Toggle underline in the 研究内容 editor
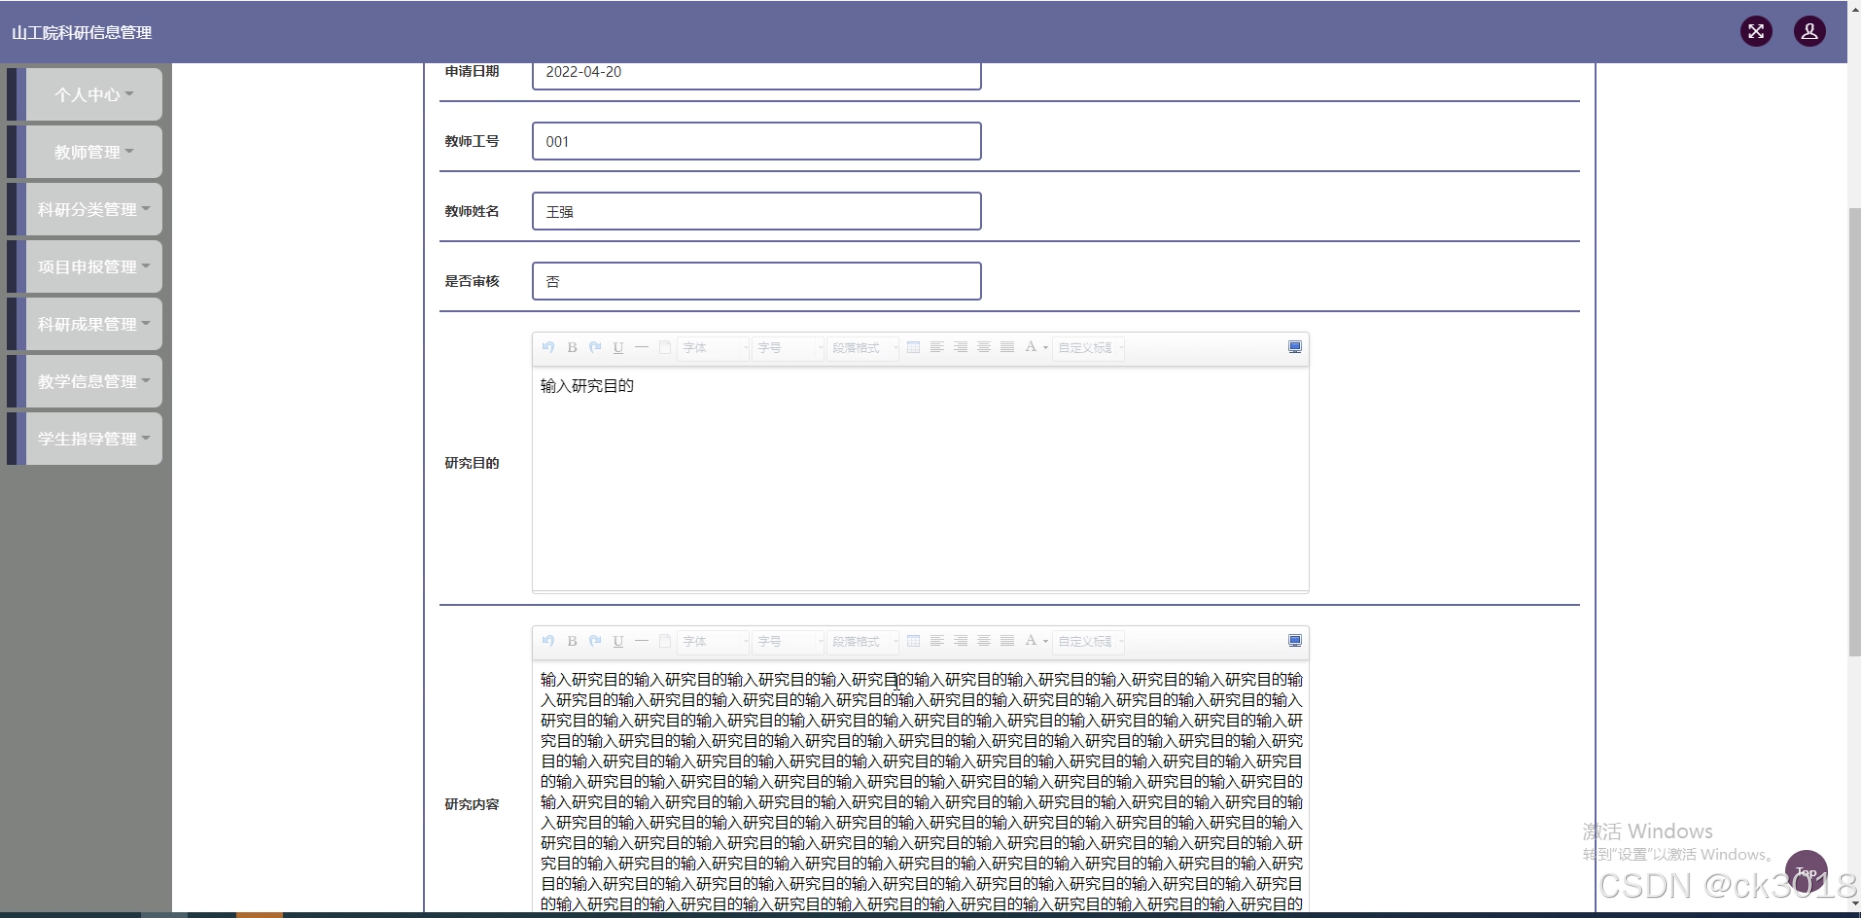Image resolution: width=1861 pixels, height=918 pixels. 618,641
